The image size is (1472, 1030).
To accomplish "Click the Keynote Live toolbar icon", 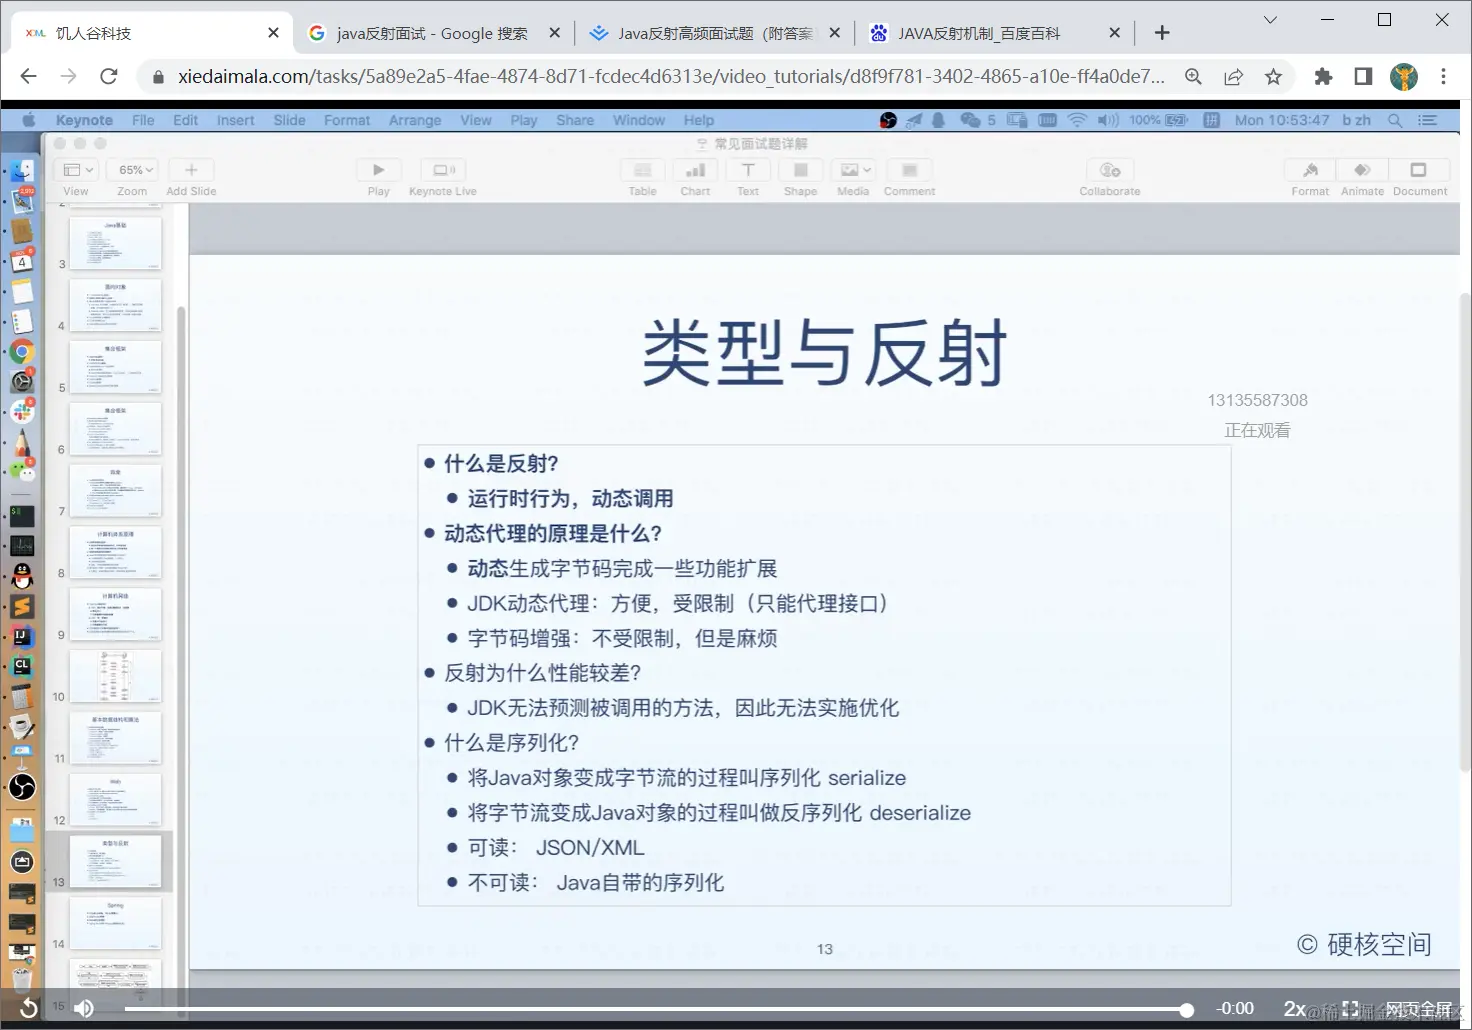I will [x=443, y=170].
